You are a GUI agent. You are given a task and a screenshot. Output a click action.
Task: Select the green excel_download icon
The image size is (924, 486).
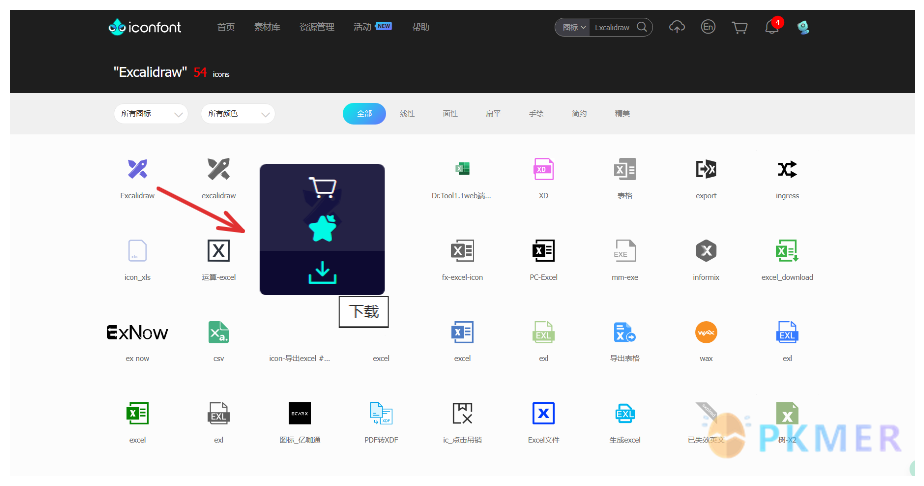(x=787, y=251)
